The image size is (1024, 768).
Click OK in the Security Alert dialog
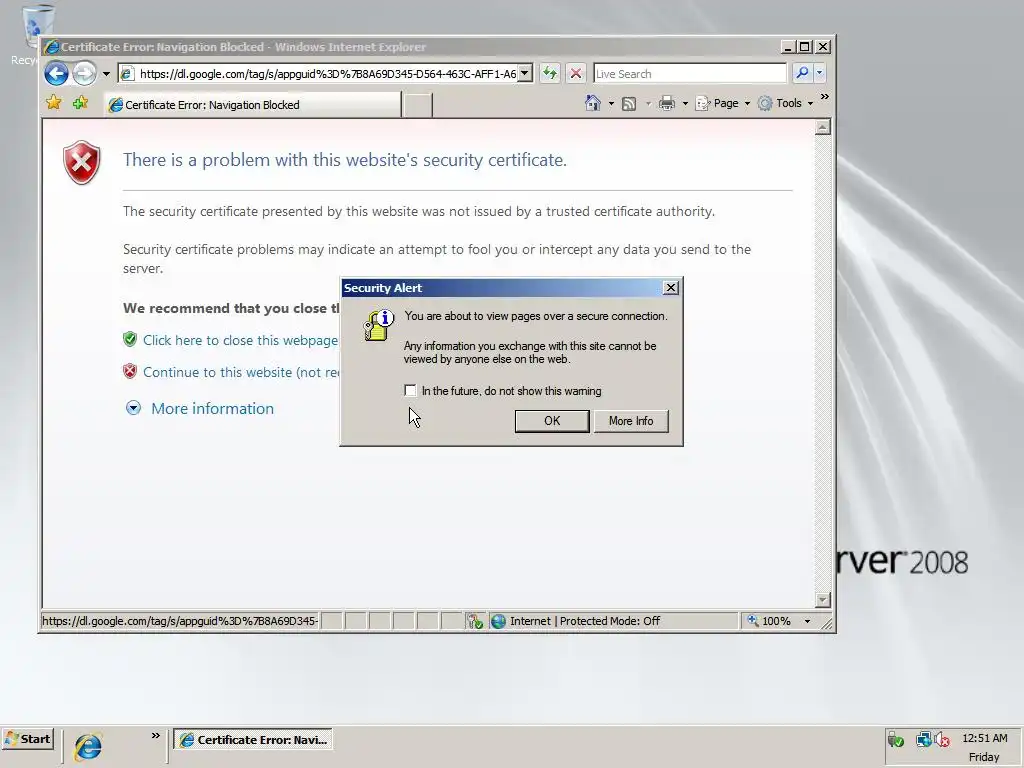coord(552,421)
